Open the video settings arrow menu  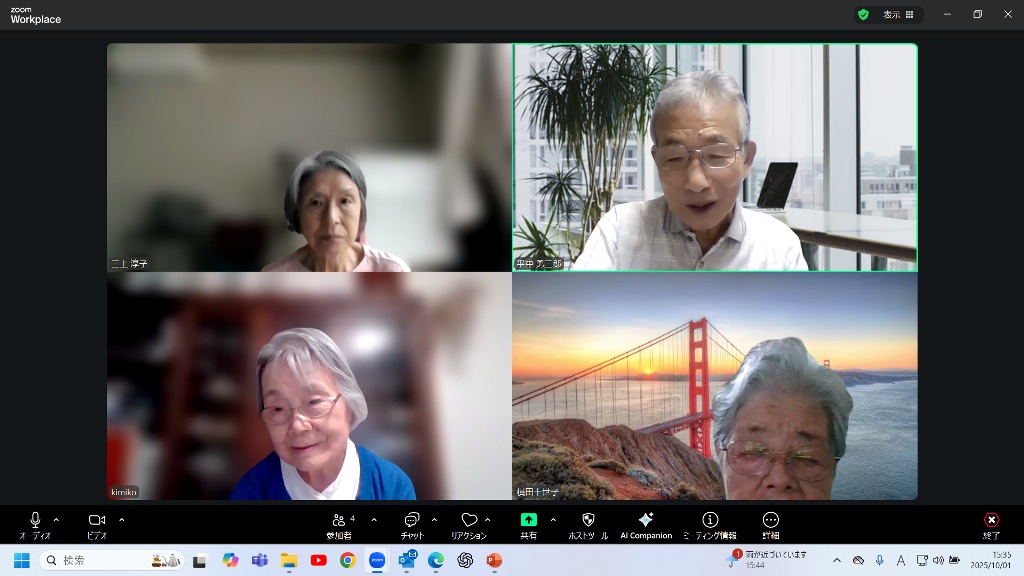(x=122, y=520)
